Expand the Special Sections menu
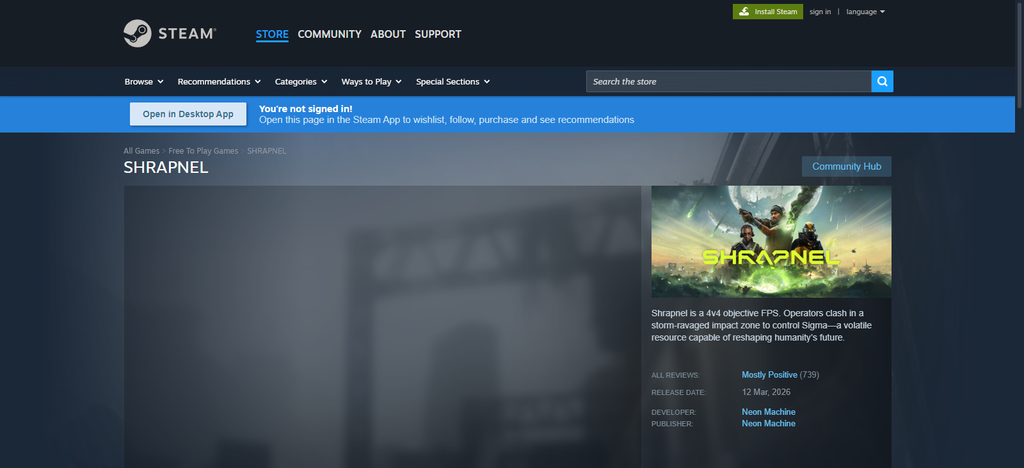 coord(453,82)
